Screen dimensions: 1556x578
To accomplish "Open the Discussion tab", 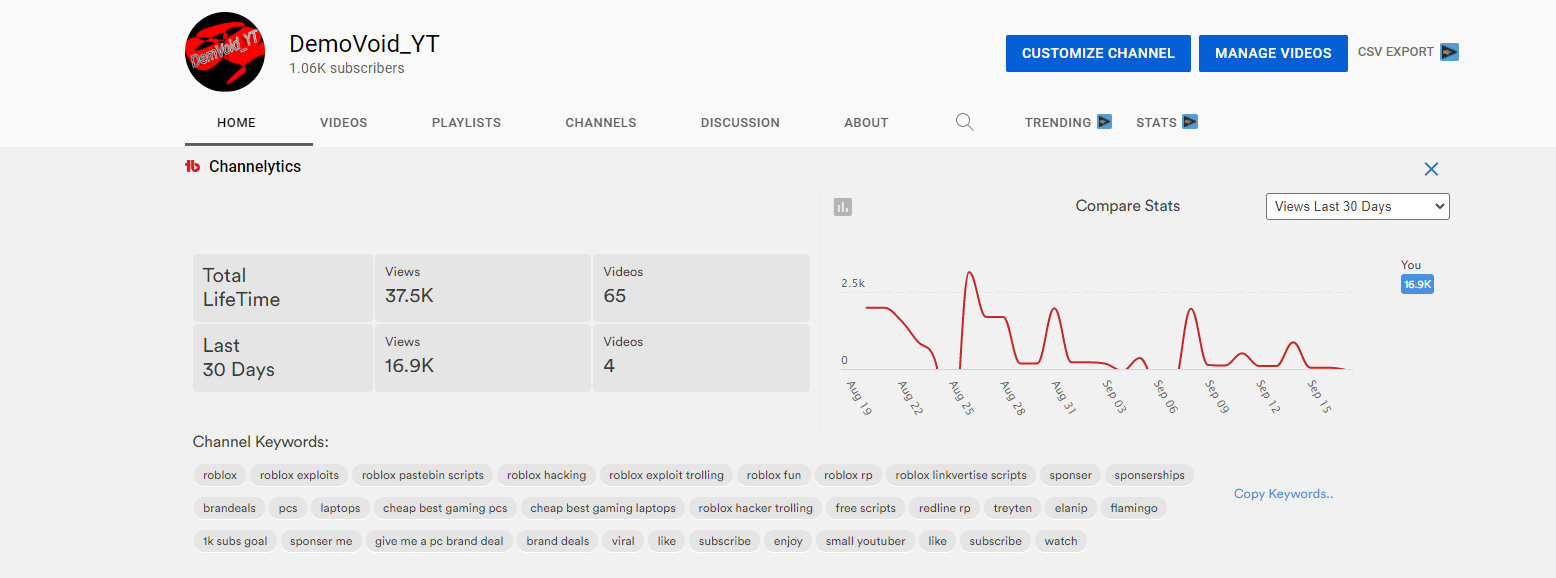I will click(740, 123).
